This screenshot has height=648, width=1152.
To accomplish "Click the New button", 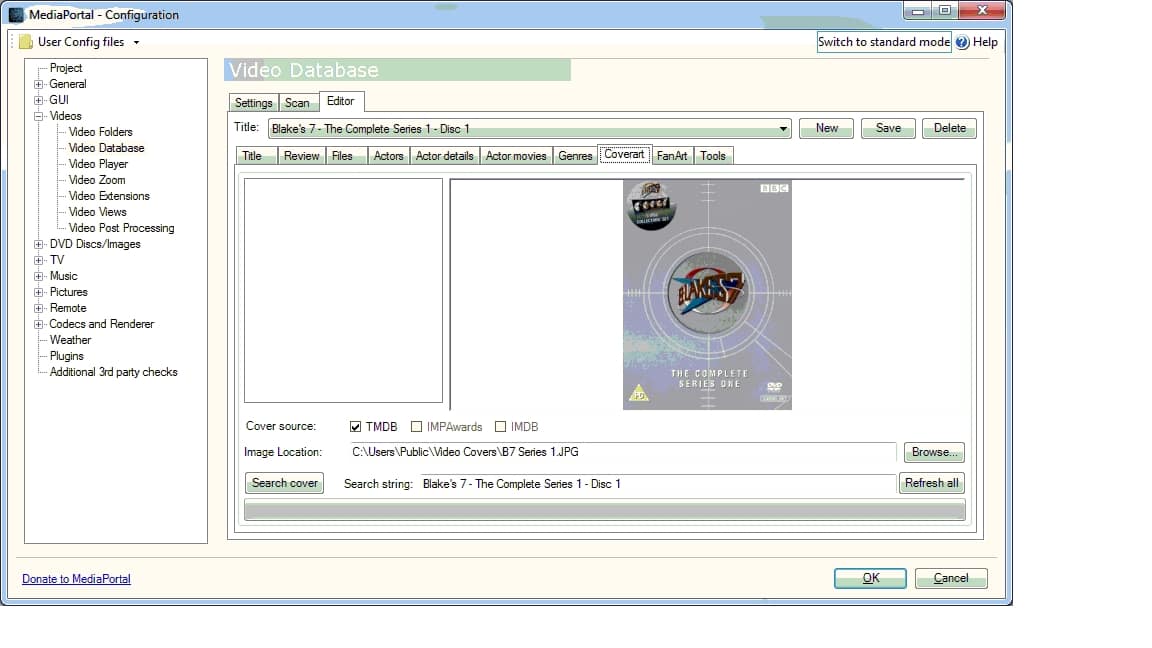I will coord(827,129).
